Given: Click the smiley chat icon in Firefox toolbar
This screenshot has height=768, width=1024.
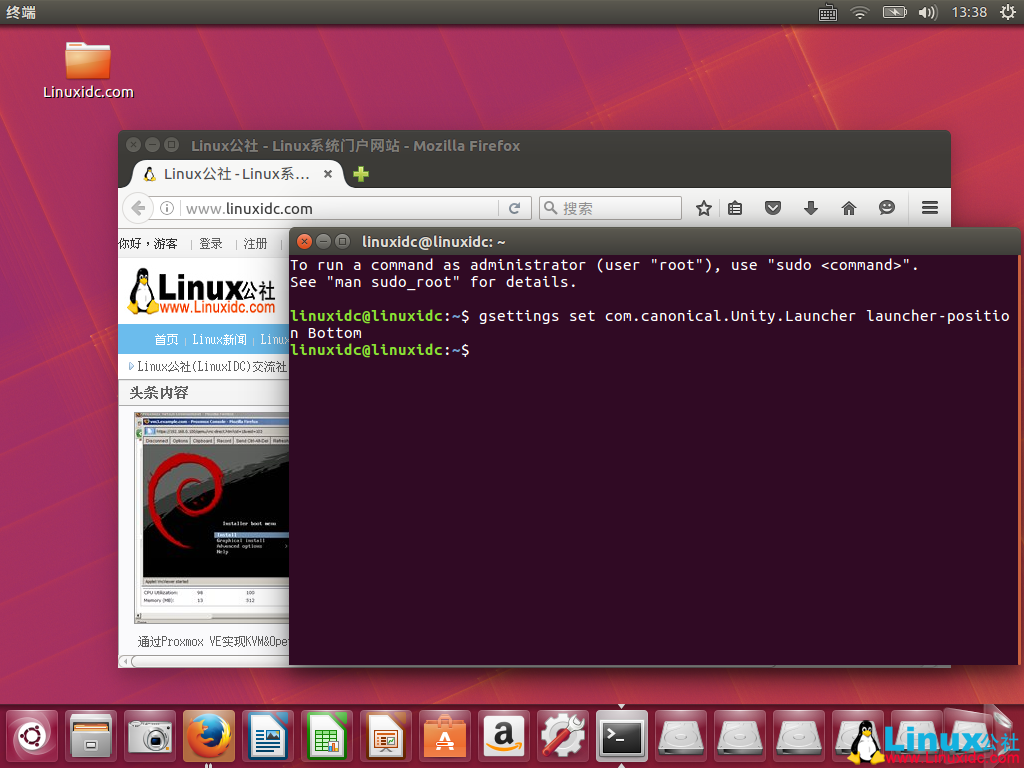Looking at the screenshot, I should pyautogui.click(x=887, y=208).
